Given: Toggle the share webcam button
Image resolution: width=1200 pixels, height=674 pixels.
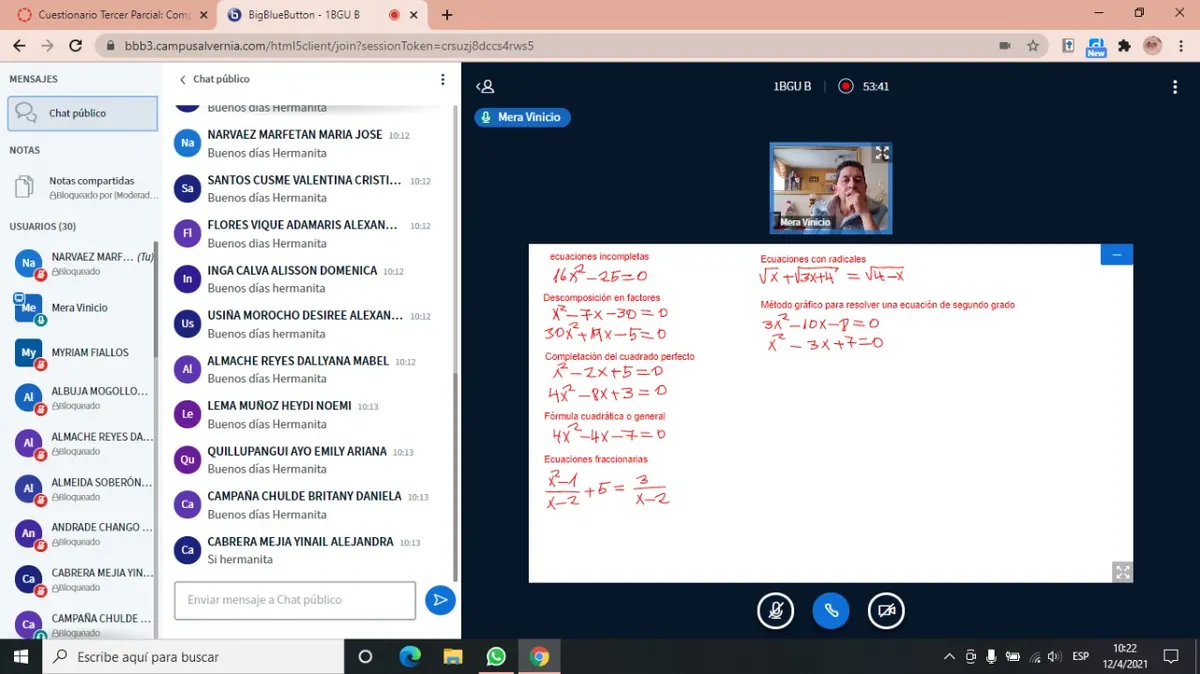Looking at the screenshot, I should pos(886,610).
